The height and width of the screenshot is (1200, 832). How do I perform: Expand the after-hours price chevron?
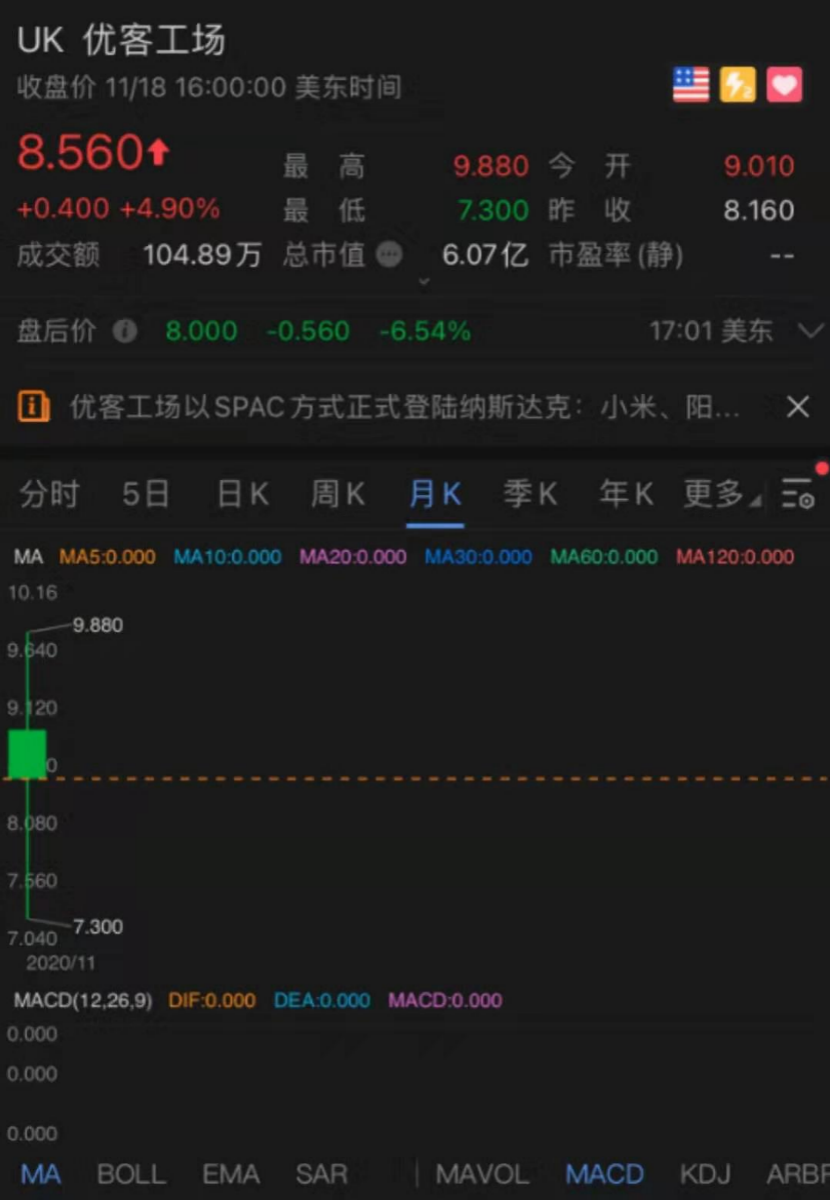pos(810,331)
